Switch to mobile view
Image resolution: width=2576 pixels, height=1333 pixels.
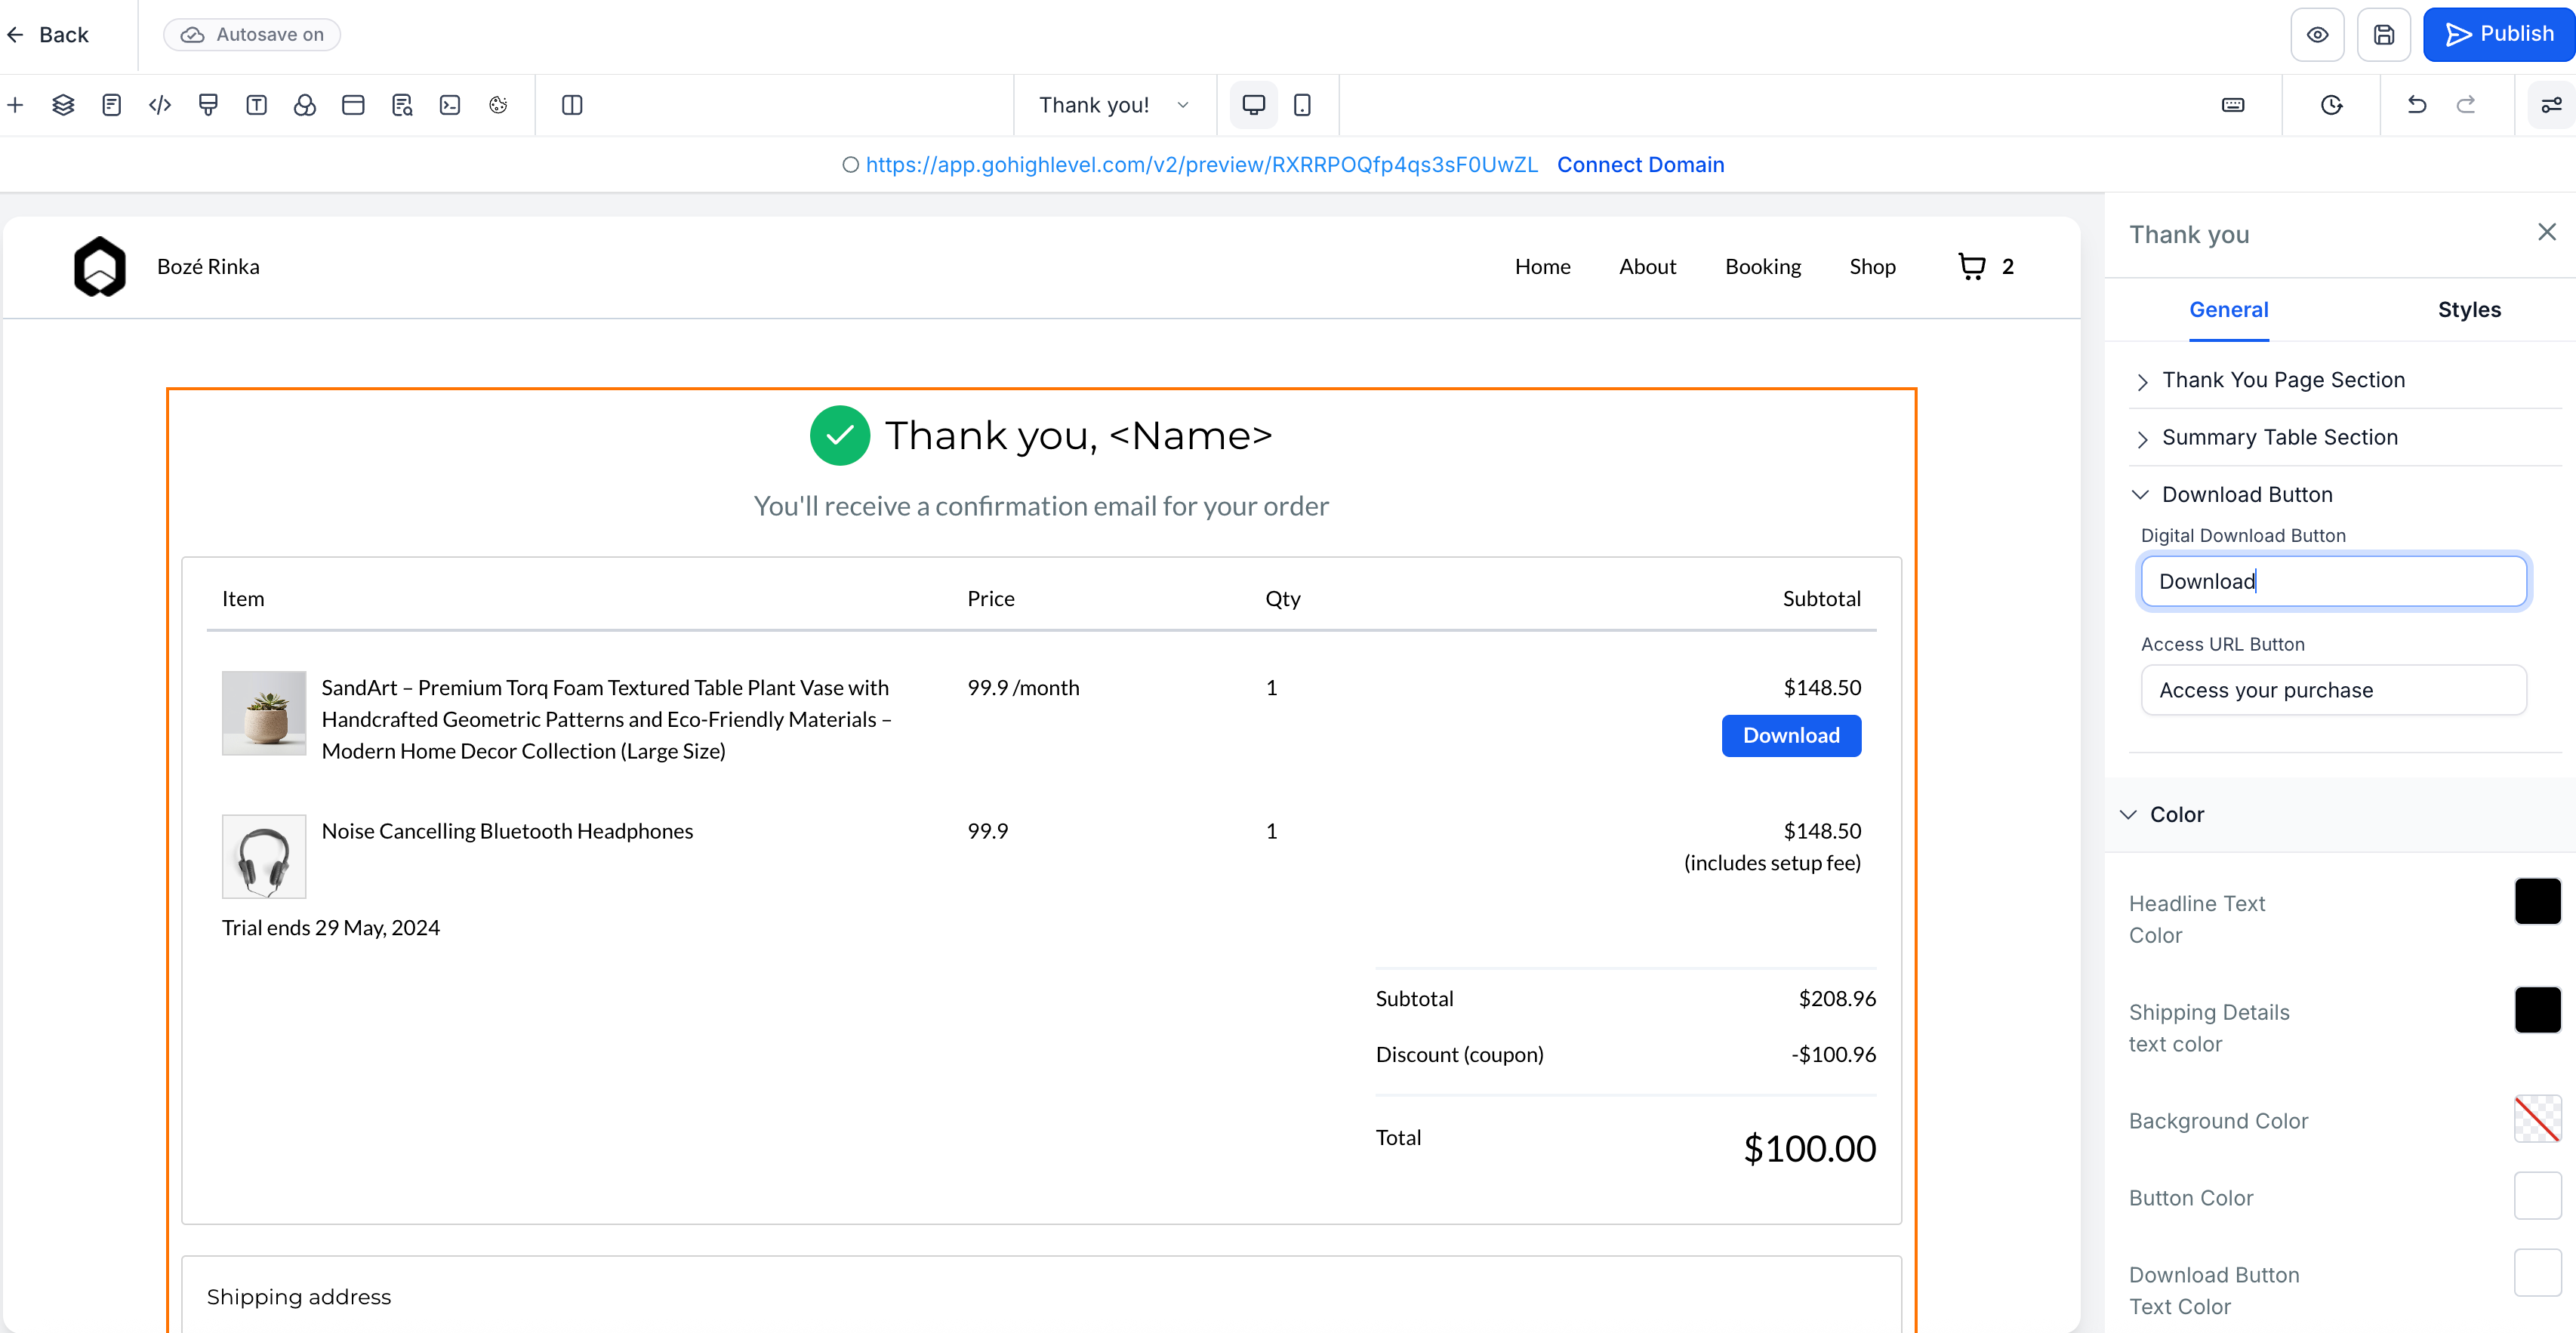[x=1302, y=105]
